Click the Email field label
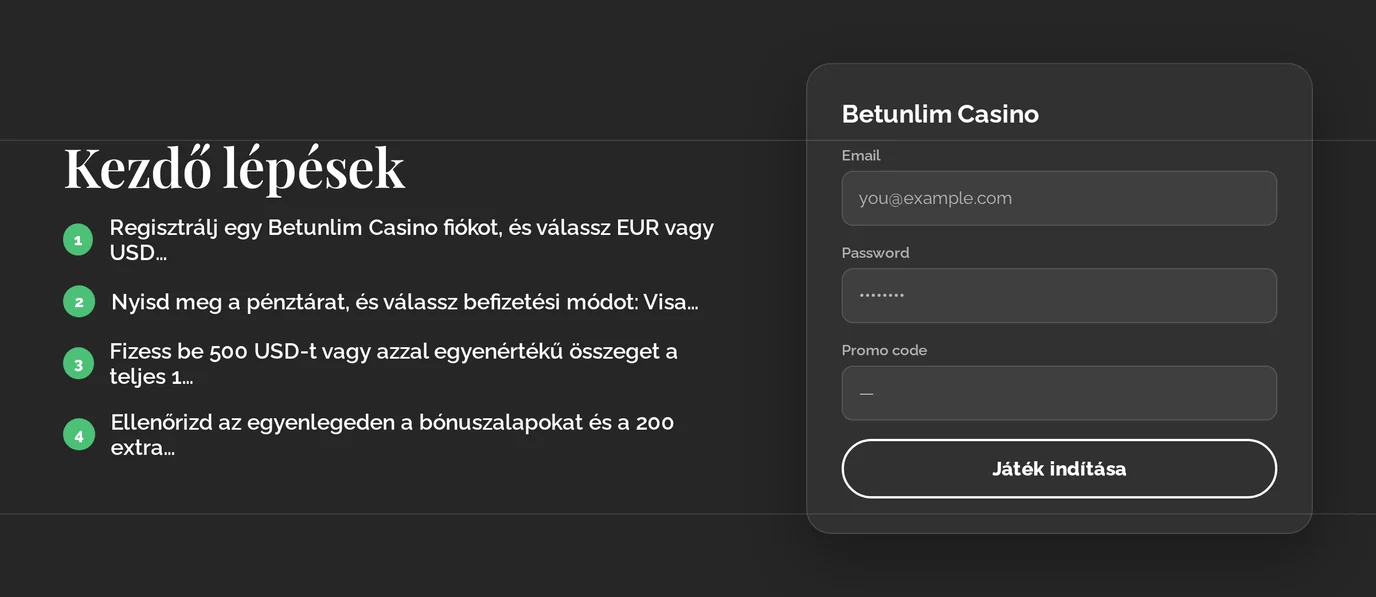 [x=861, y=155]
